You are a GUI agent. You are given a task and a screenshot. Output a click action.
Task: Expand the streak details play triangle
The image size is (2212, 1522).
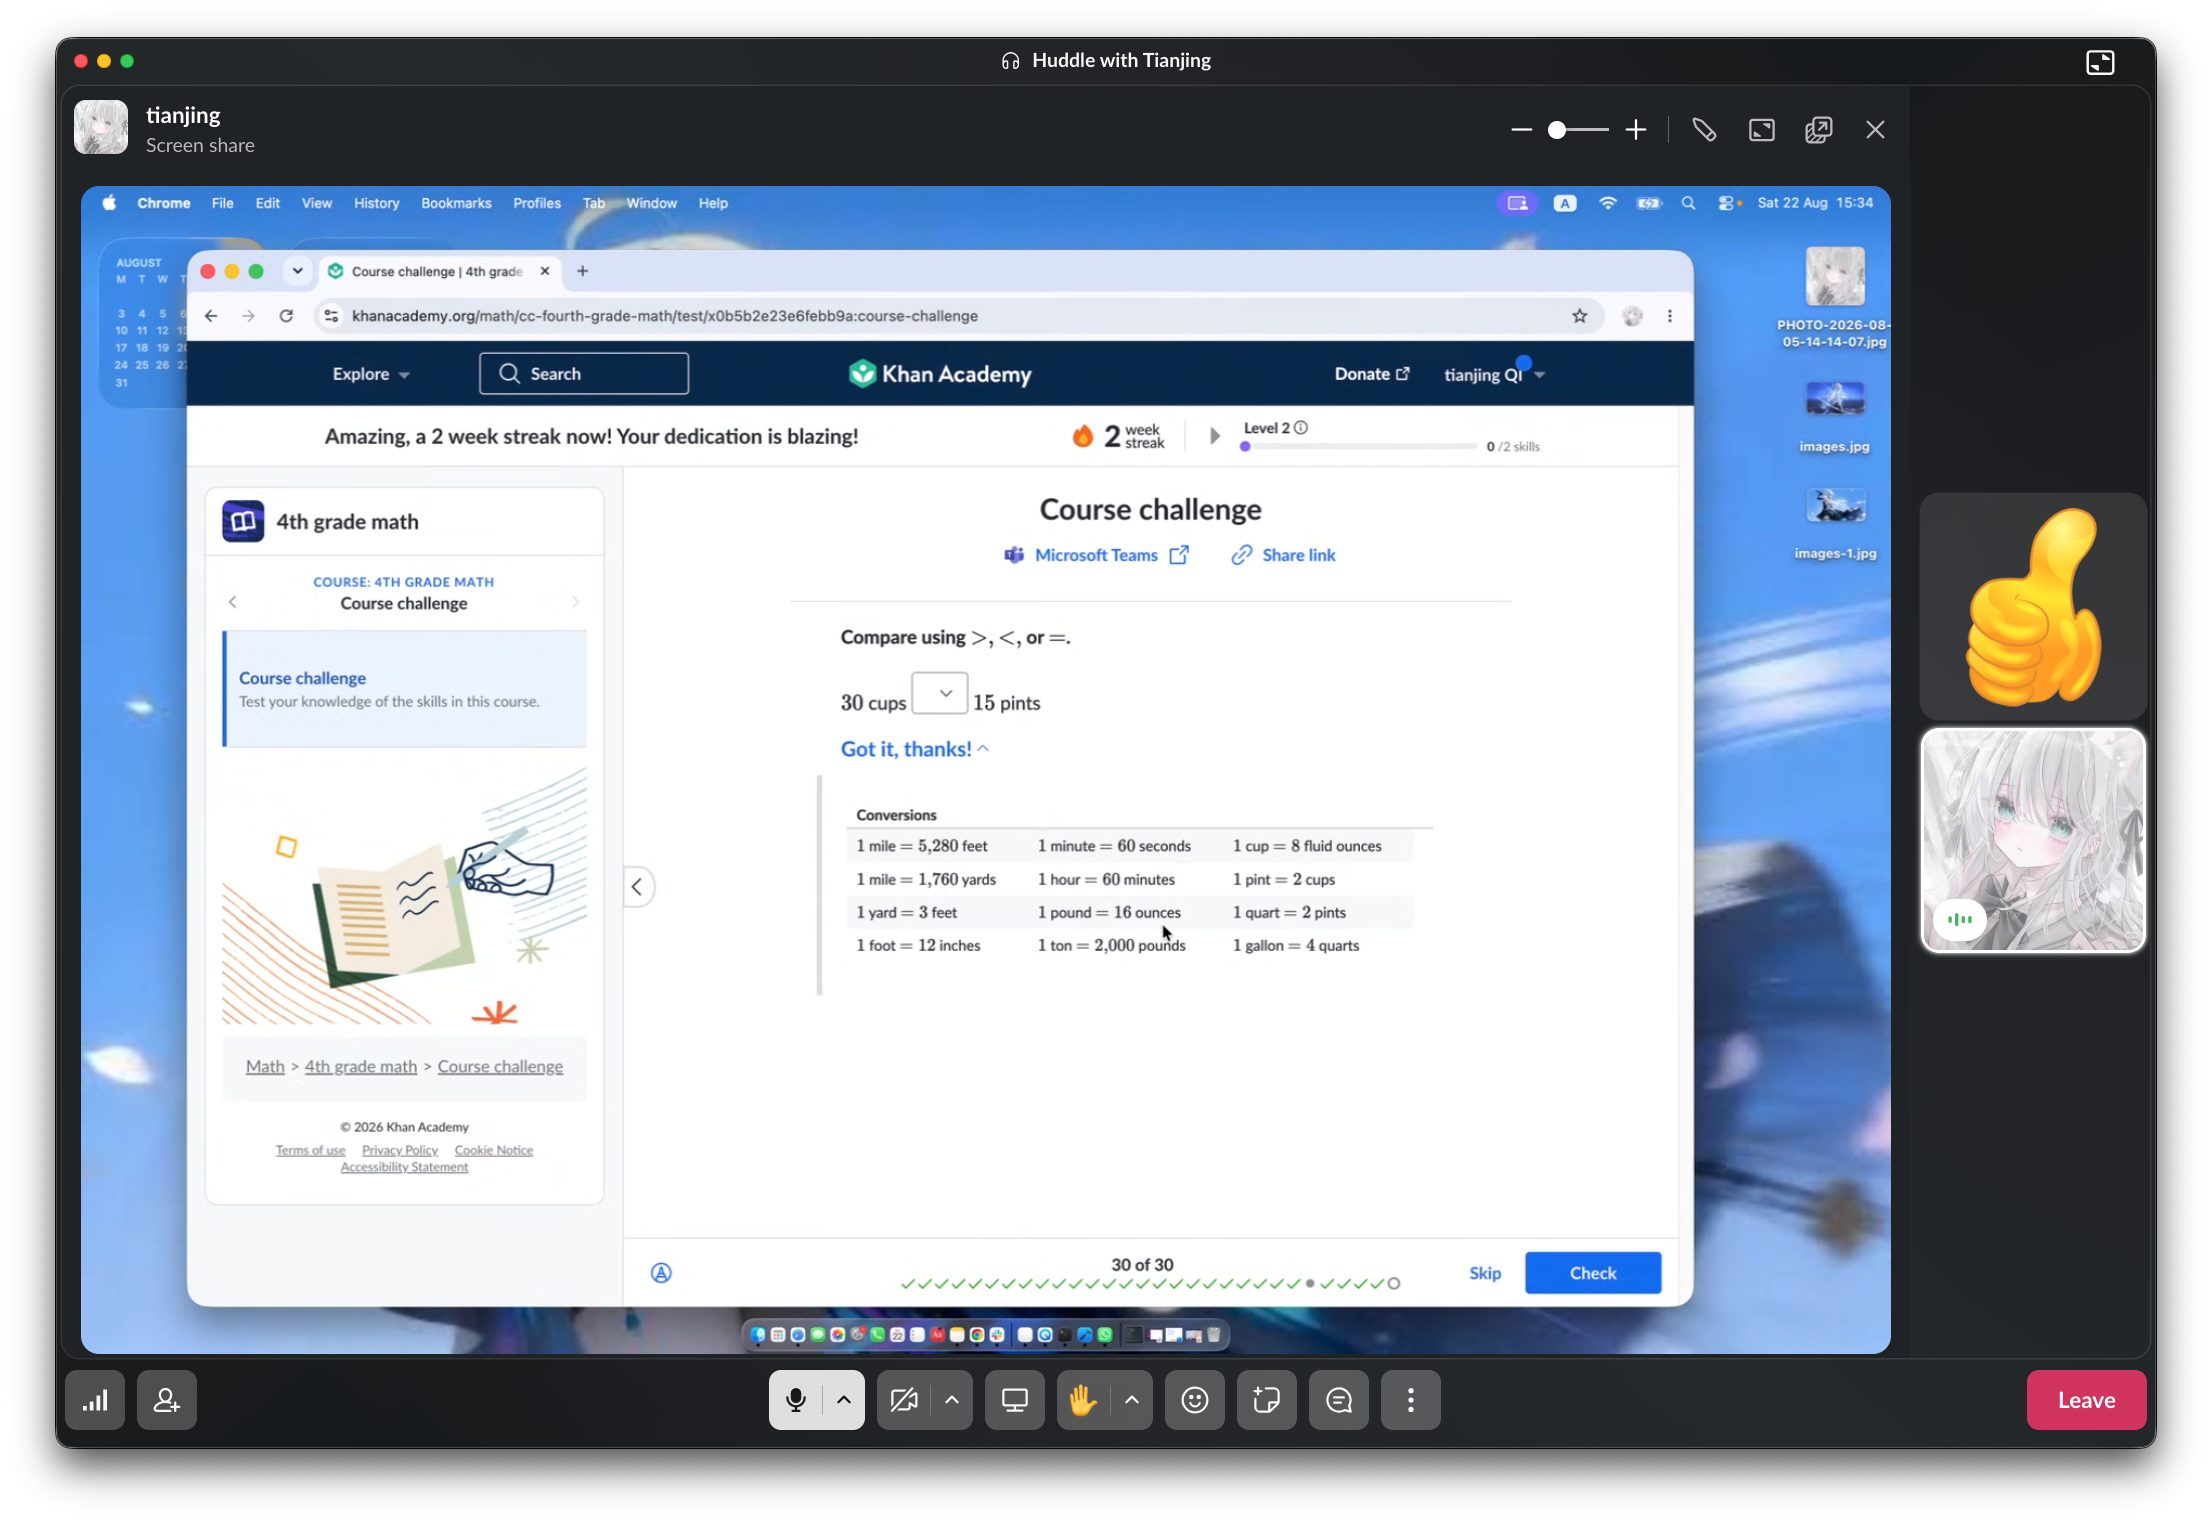coord(1214,436)
